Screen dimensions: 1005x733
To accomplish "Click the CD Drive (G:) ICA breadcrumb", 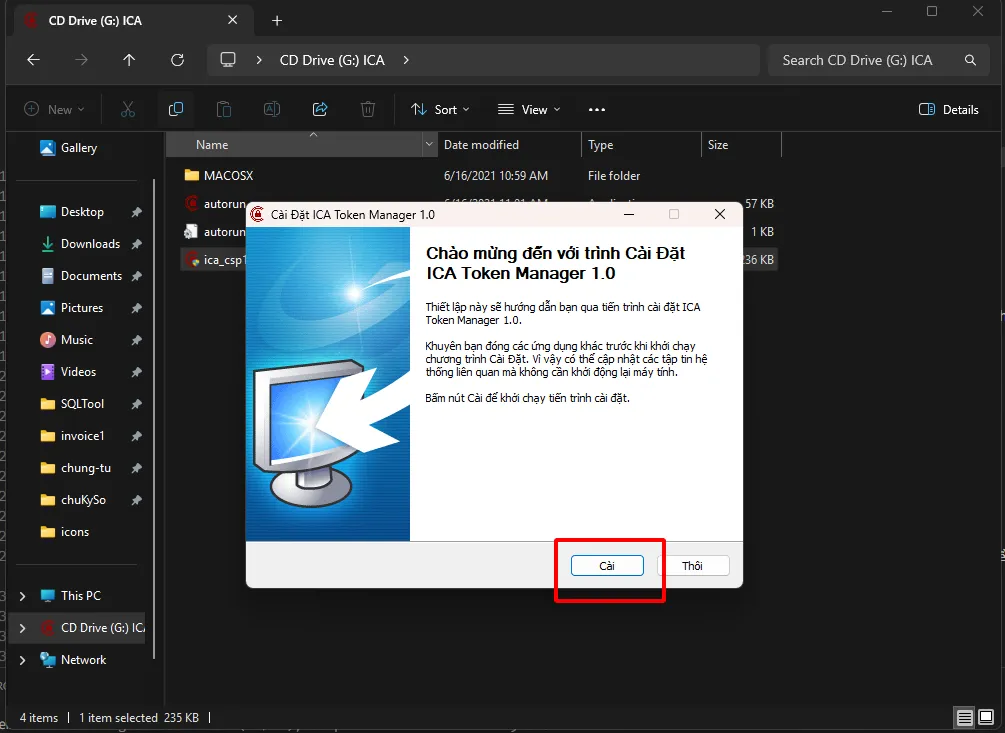I will pos(332,60).
